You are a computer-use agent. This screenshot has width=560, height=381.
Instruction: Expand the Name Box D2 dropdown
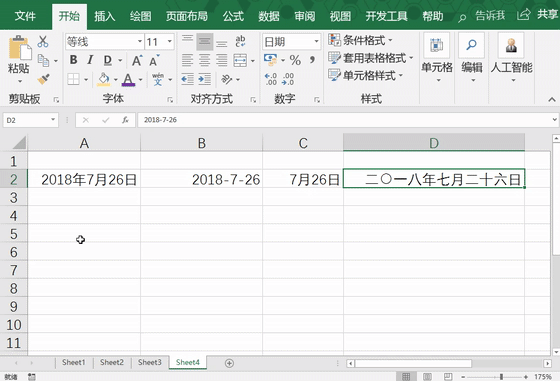point(53,120)
